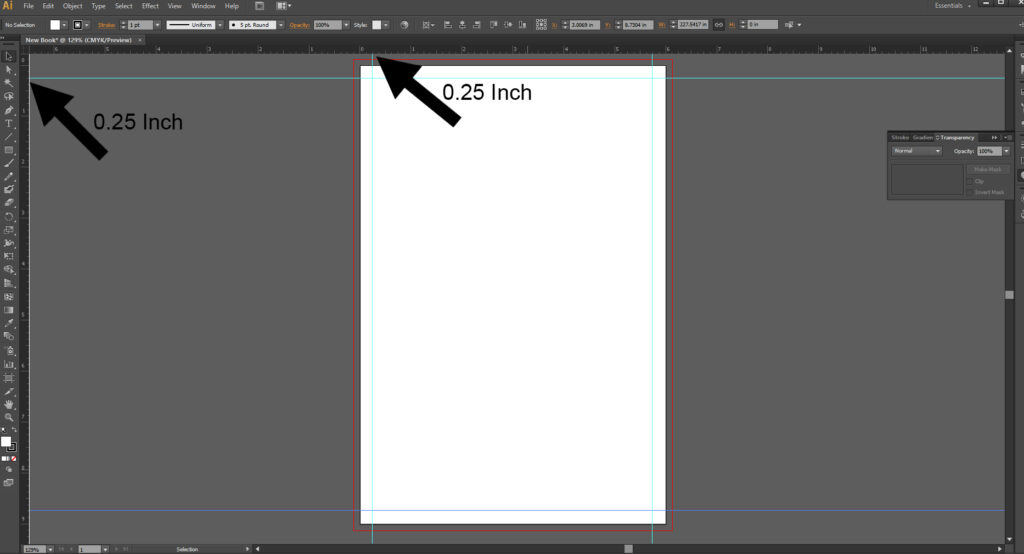This screenshot has width=1024, height=554.
Task: Pick the Lasso tool
Action: coord(8,96)
